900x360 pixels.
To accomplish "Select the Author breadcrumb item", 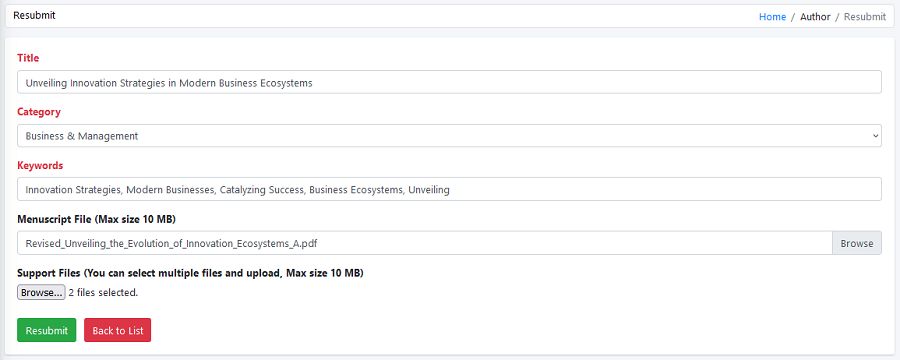I will point(815,17).
